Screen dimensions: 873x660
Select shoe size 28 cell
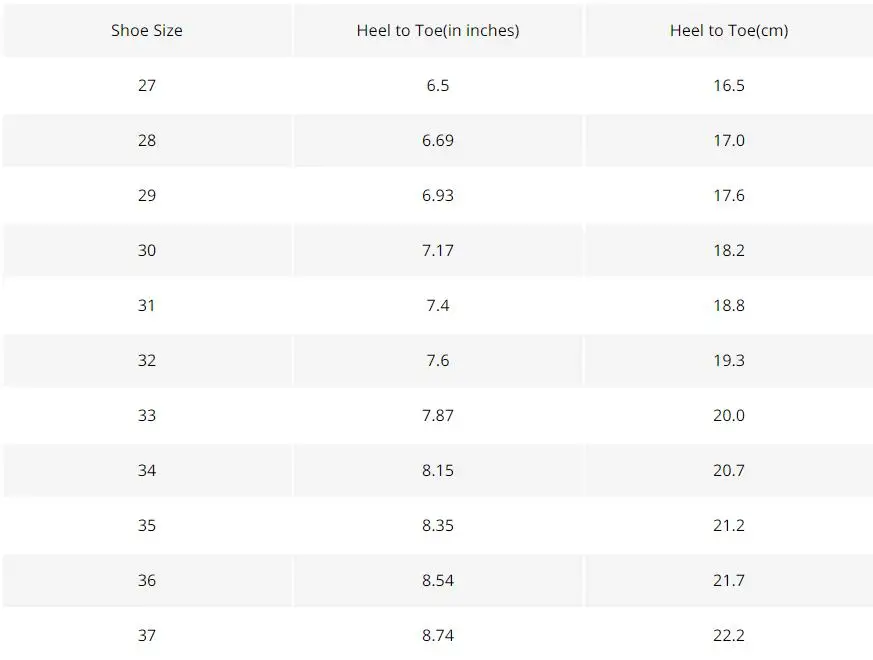146,140
